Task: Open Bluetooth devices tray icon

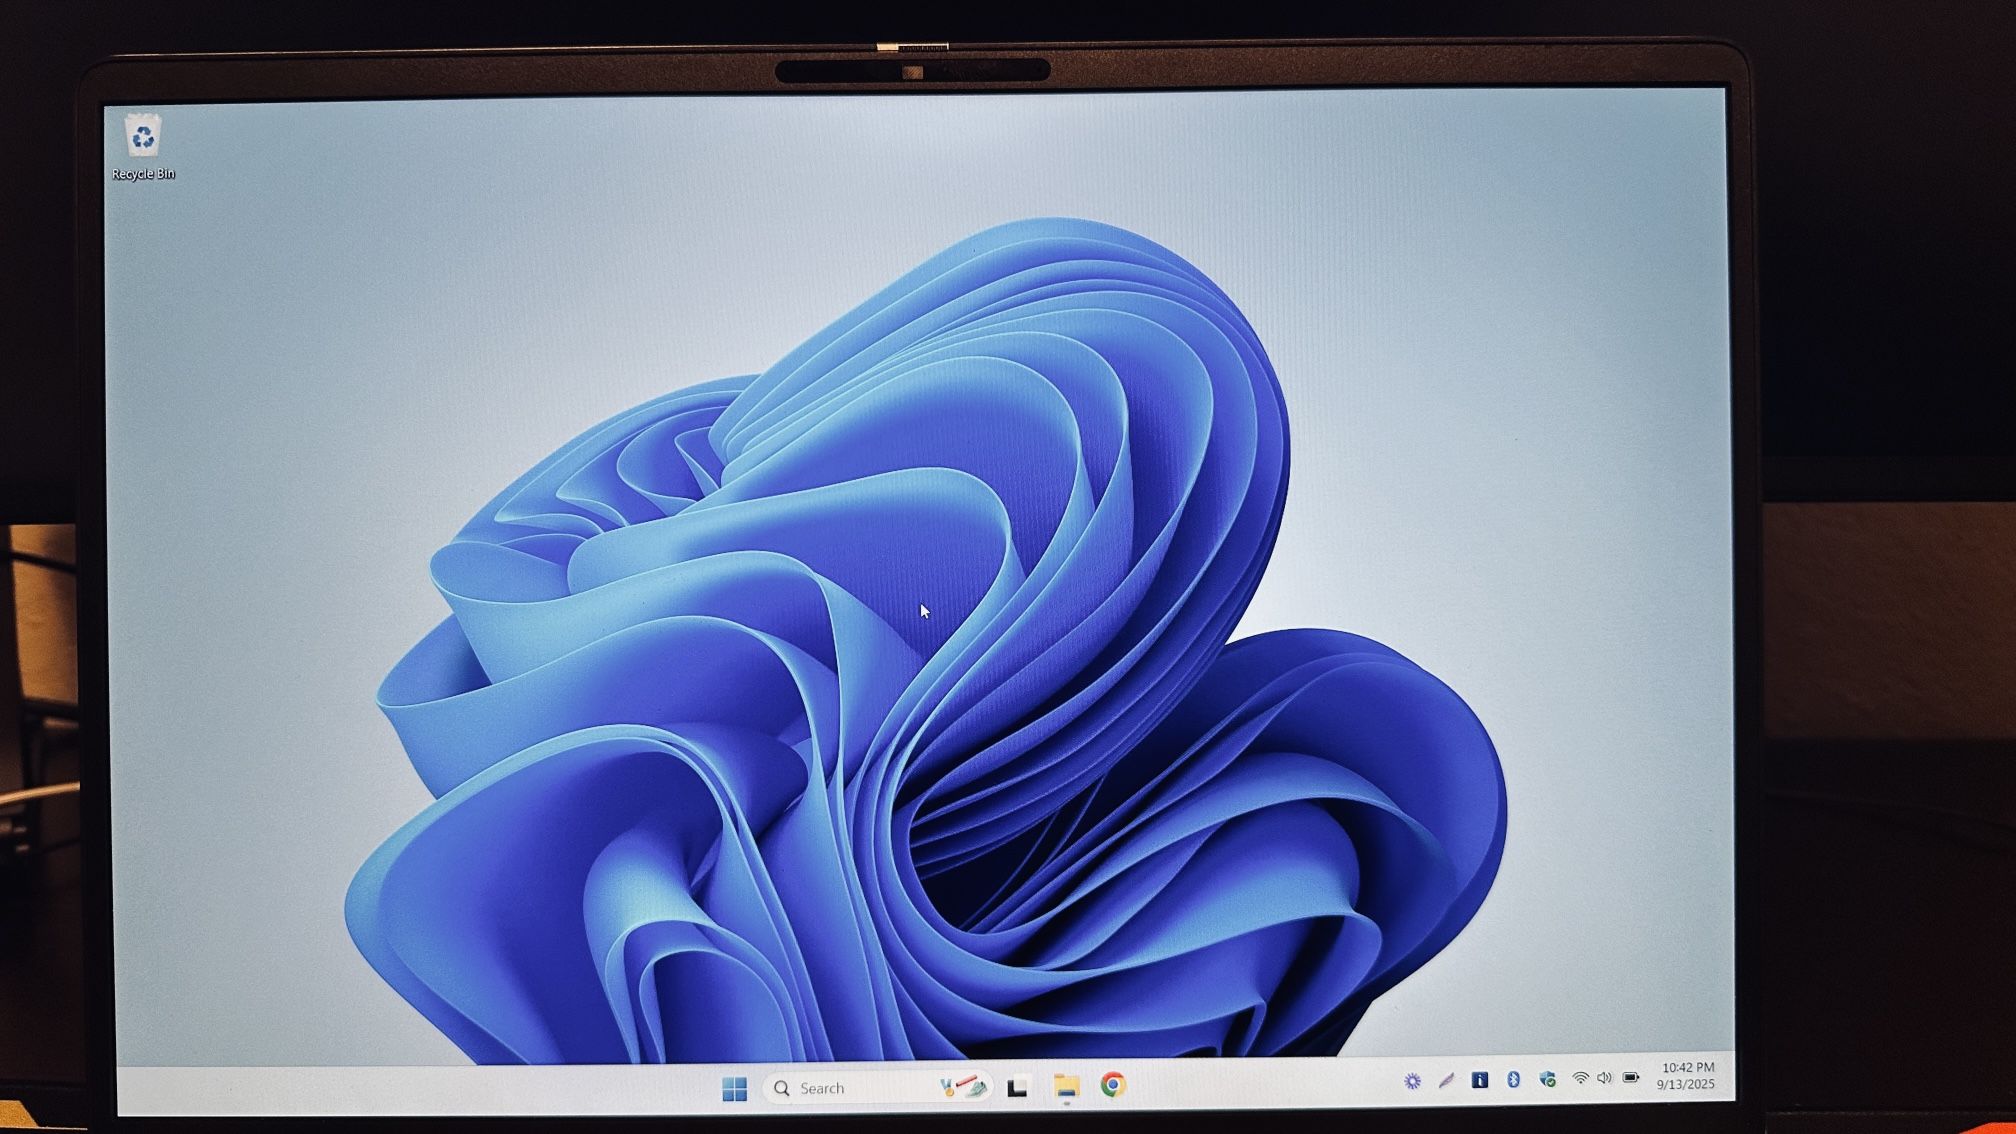Action: [1513, 1080]
